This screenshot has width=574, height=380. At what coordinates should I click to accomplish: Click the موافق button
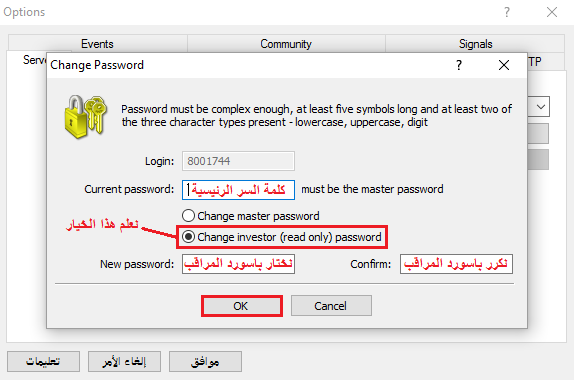[x=205, y=362]
